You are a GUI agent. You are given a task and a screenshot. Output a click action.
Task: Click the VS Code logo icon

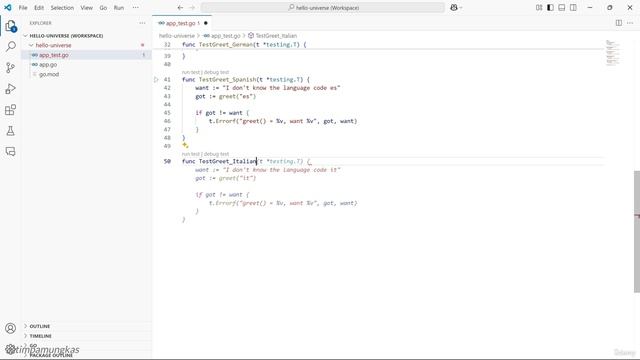[x=8, y=7]
